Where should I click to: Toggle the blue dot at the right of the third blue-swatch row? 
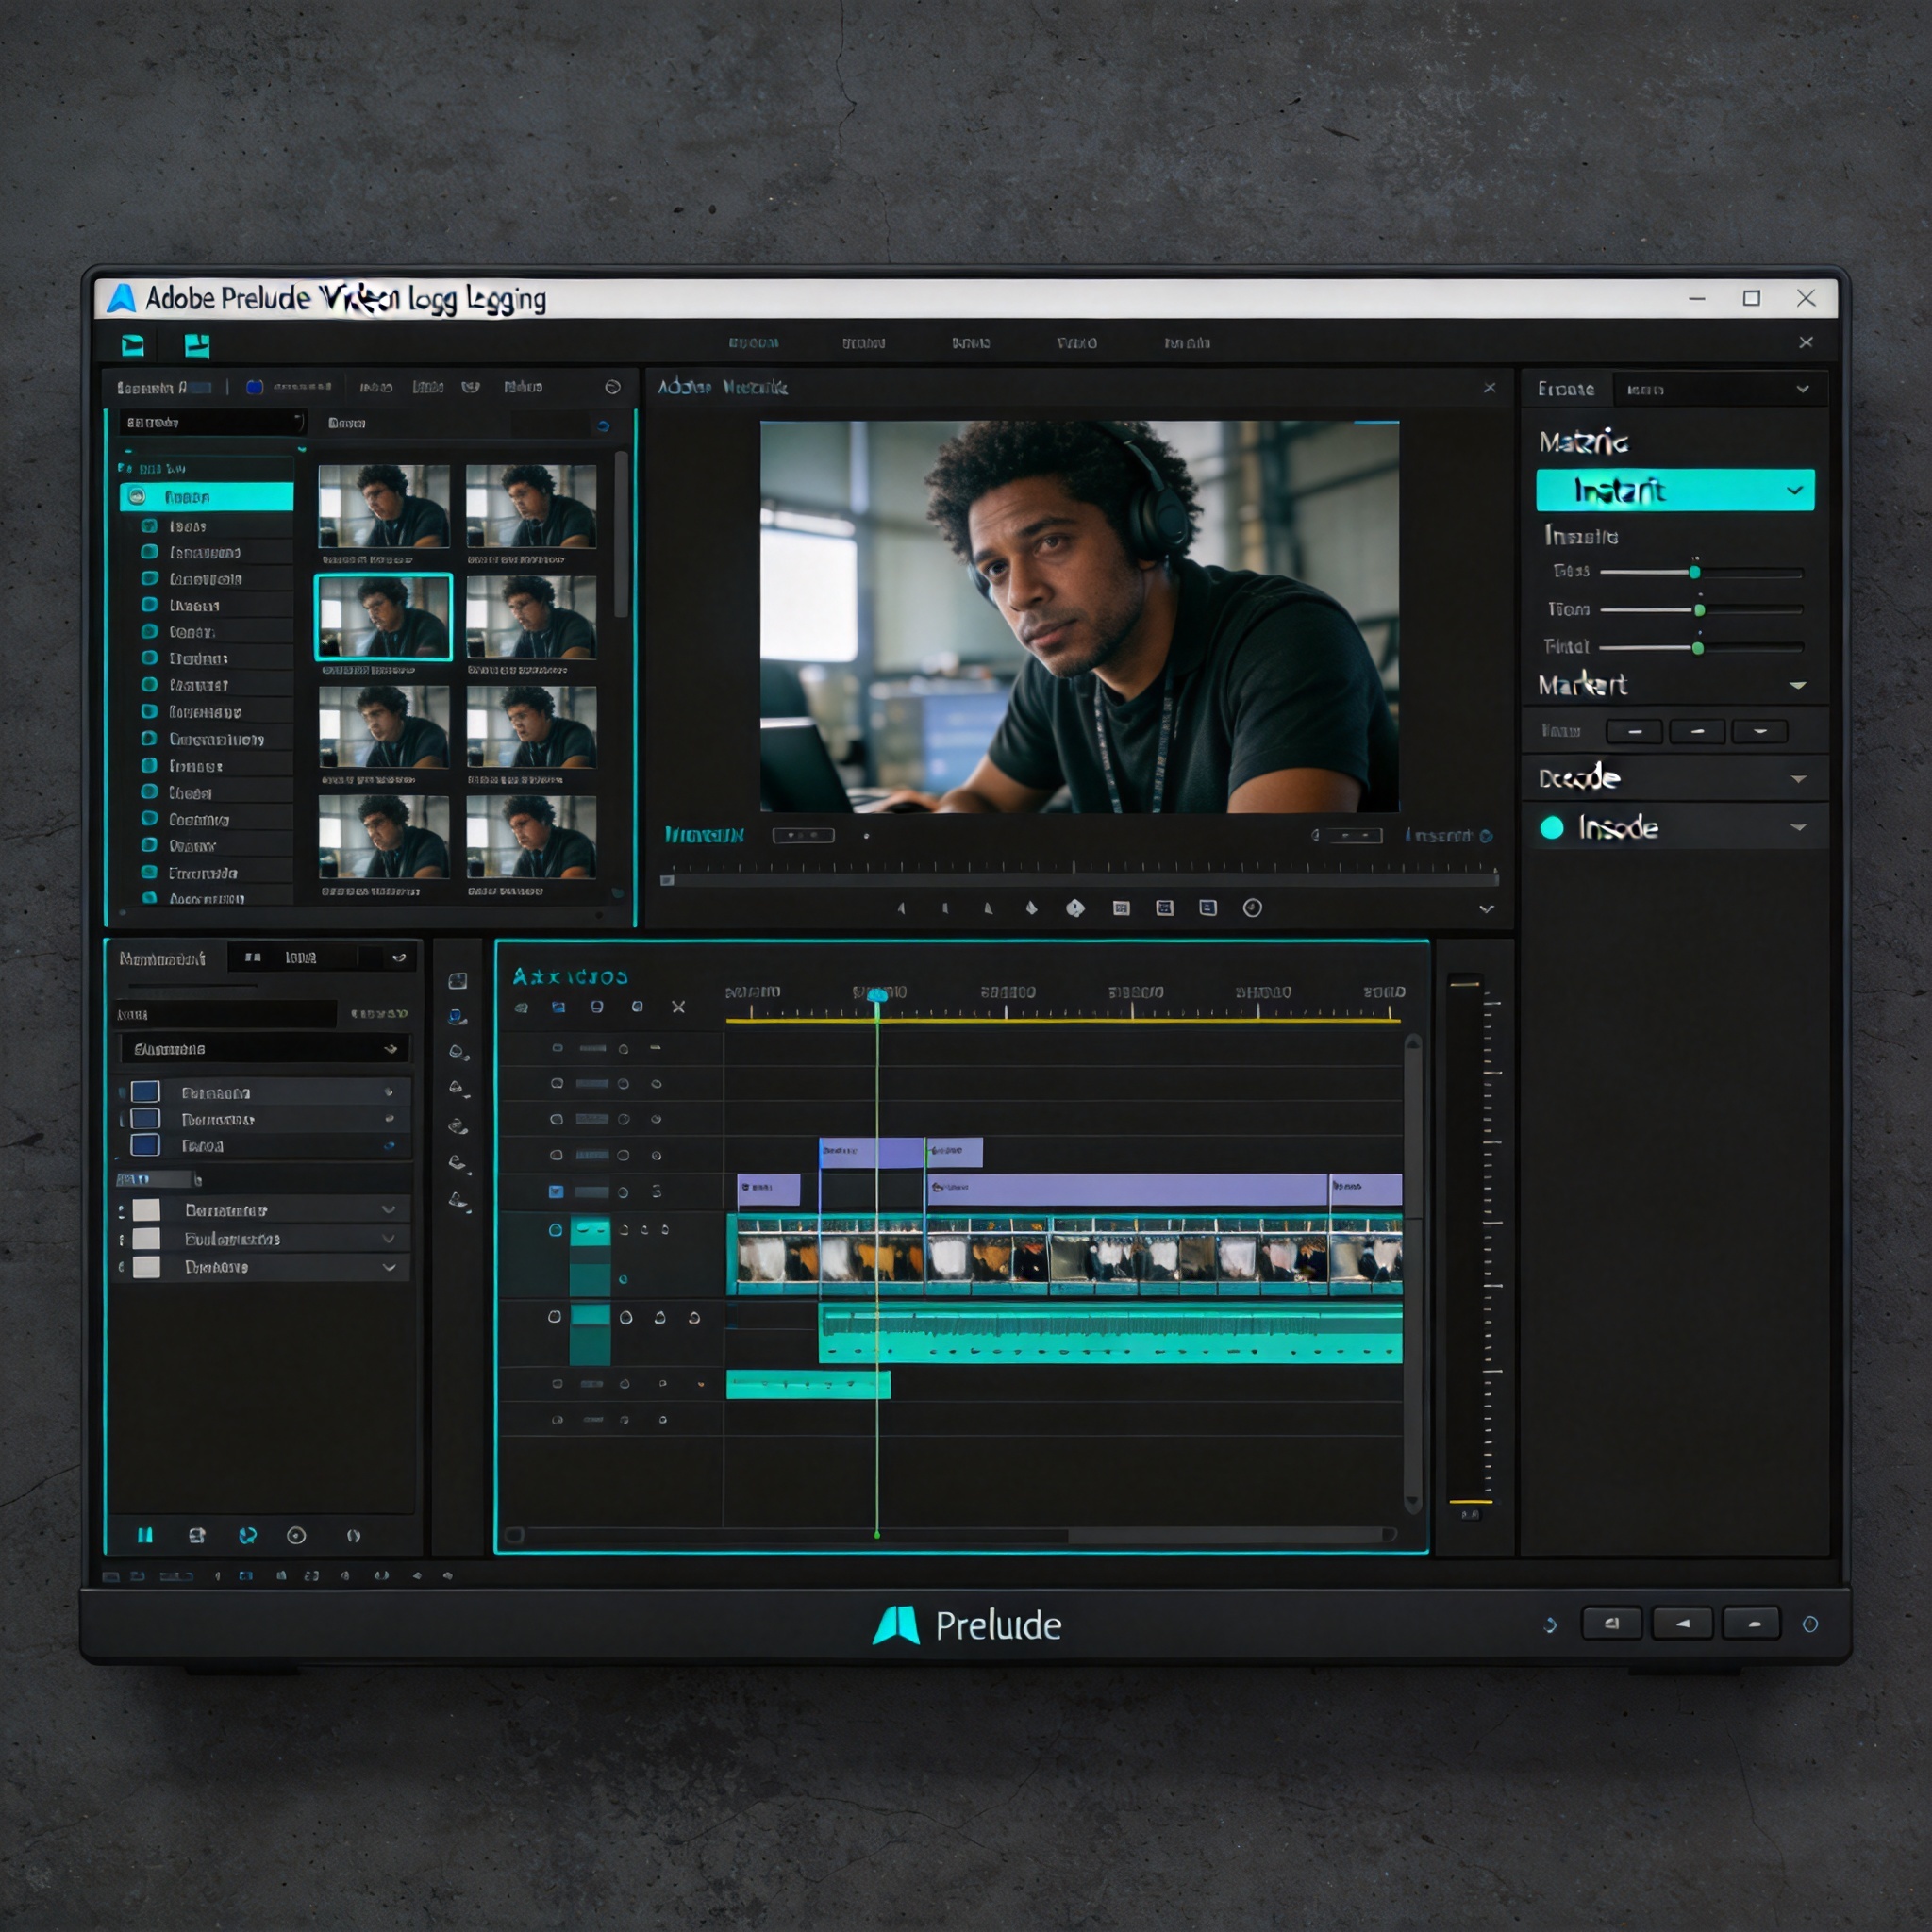pos(389,1146)
